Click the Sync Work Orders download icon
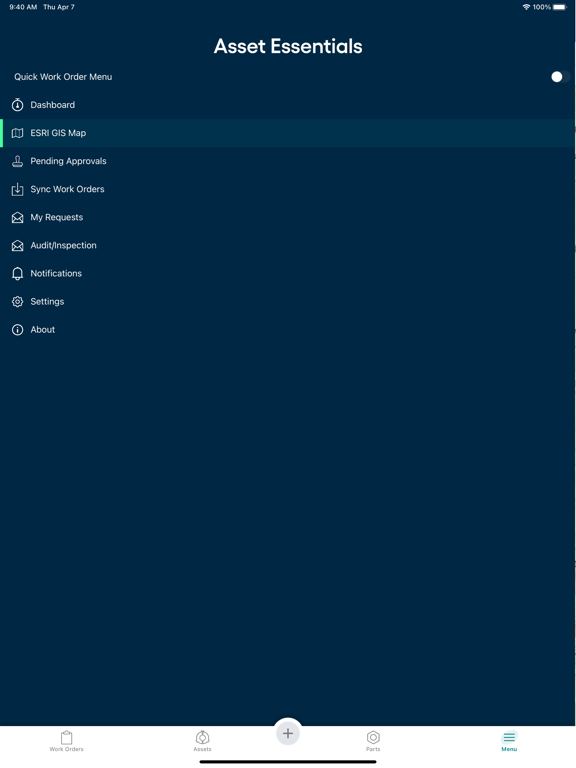Viewport: 576px width, 768px height. click(18, 189)
